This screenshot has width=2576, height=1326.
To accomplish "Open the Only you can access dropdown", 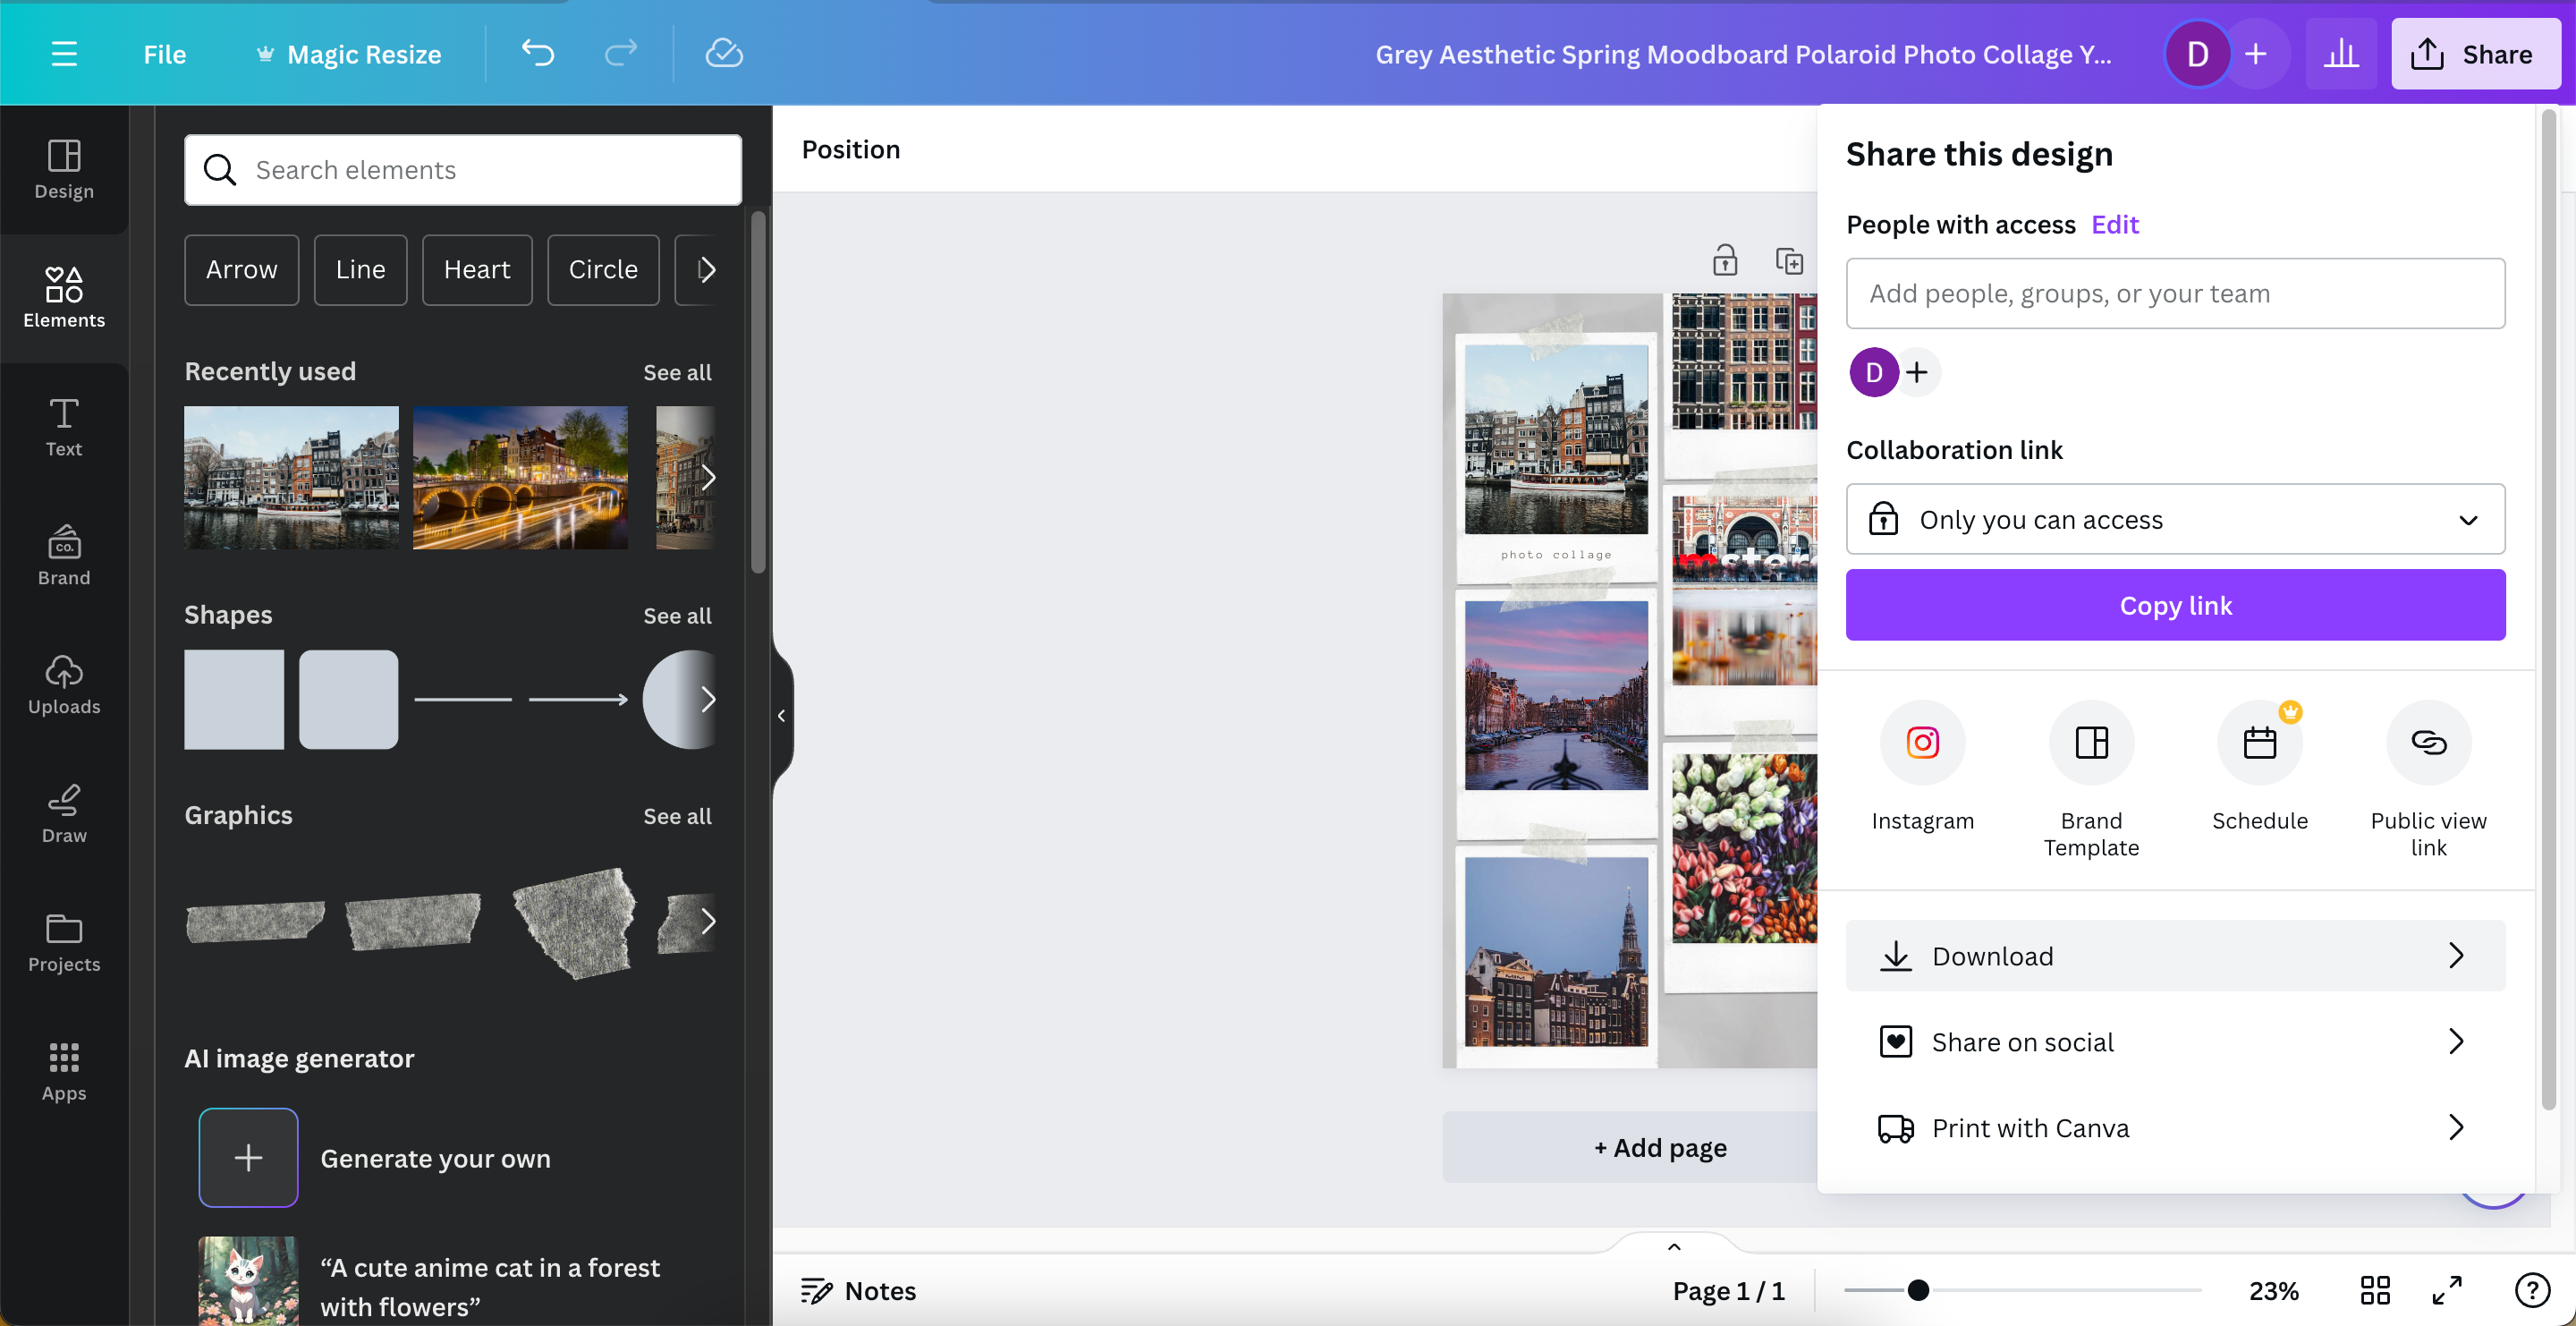I will (2174, 519).
